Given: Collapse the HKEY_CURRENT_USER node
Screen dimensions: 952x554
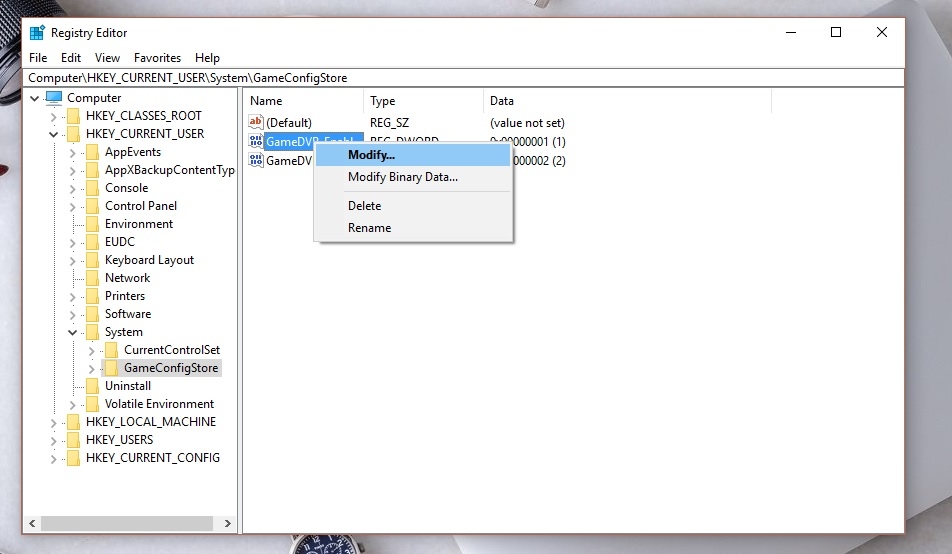Looking at the screenshot, I should click(53, 134).
